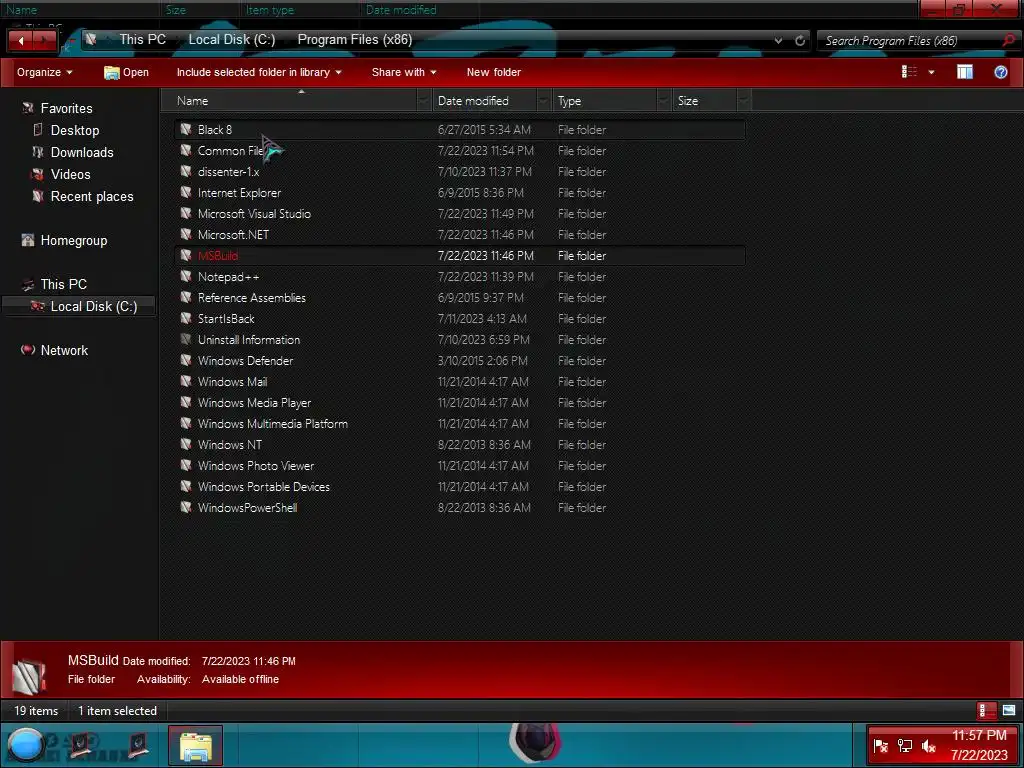
Task: Go back with the red back arrow
Action: click(21, 40)
